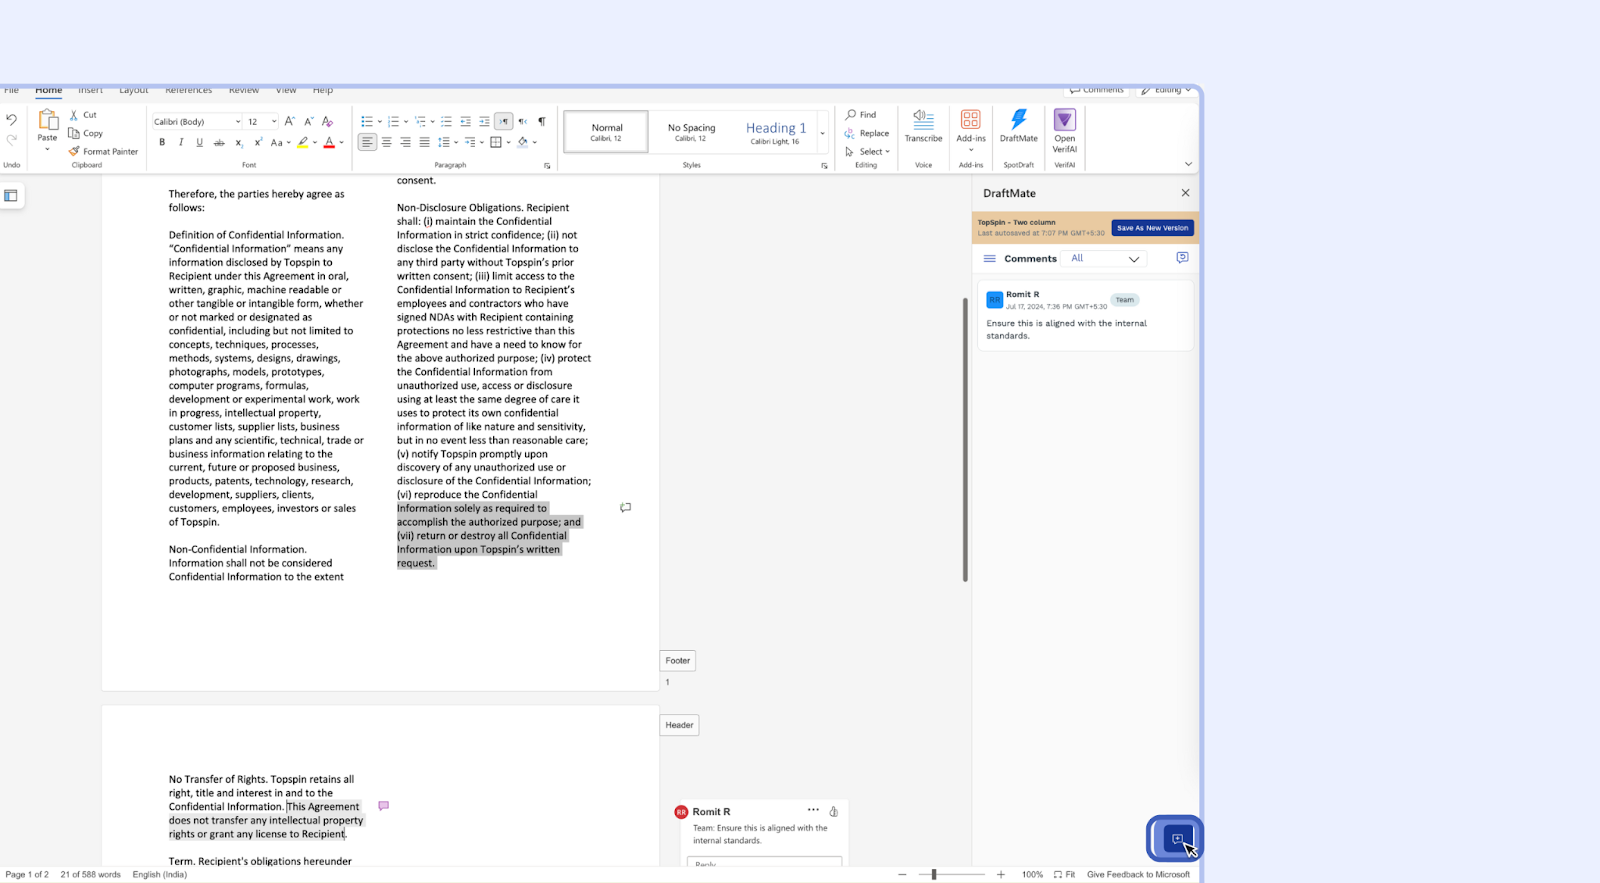Image resolution: width=1600 pixels, height=883 pixels.
Task: Click the Undo arrow icon
Action: pyautogui.click(x=12, y=120)
